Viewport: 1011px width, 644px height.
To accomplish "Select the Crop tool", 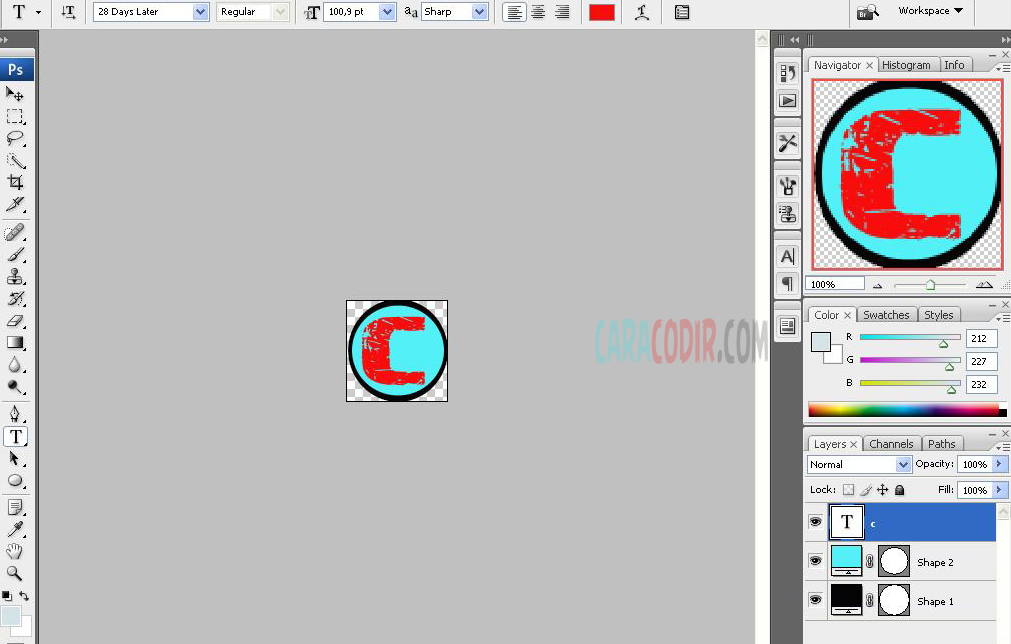I will (x=14, y=182).
